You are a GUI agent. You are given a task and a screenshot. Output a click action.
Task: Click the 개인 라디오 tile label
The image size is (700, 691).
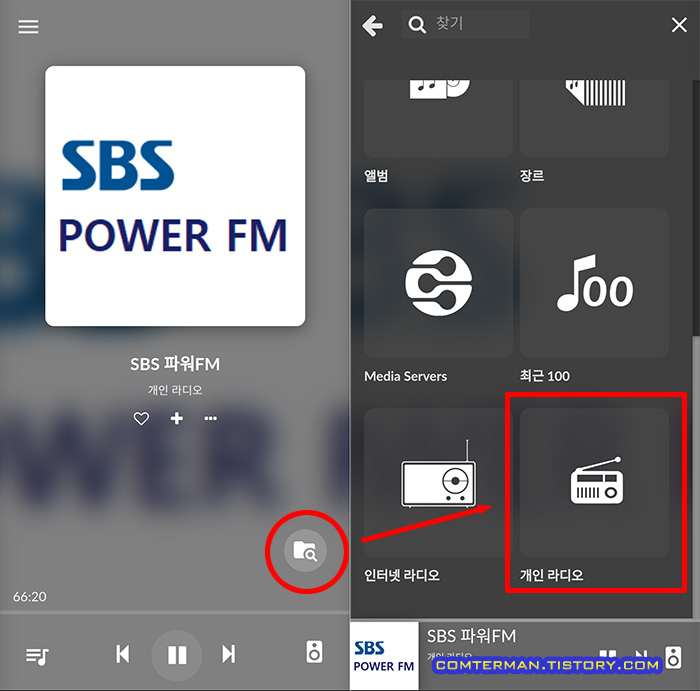click(551, 575)
